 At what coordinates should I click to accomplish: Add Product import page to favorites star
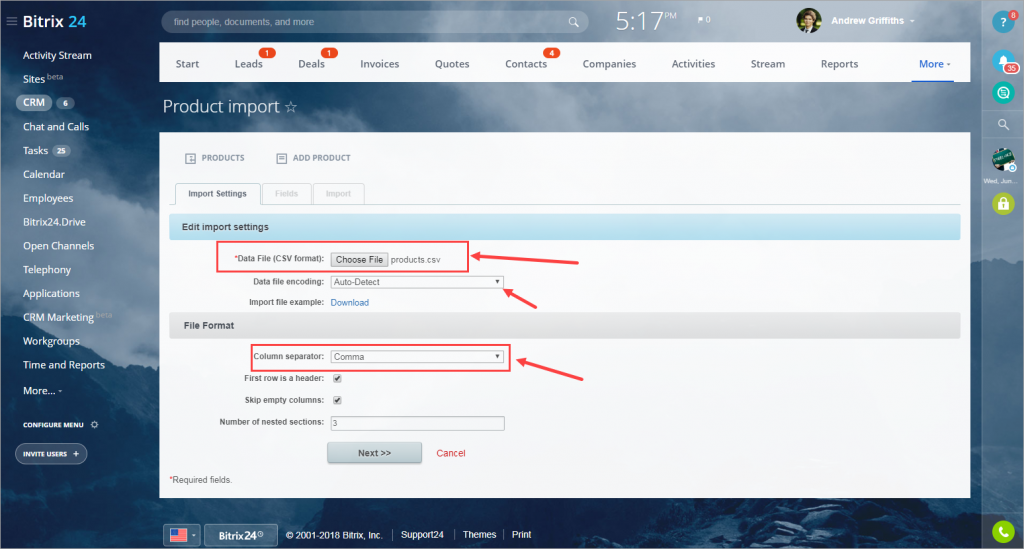[291, 106]
